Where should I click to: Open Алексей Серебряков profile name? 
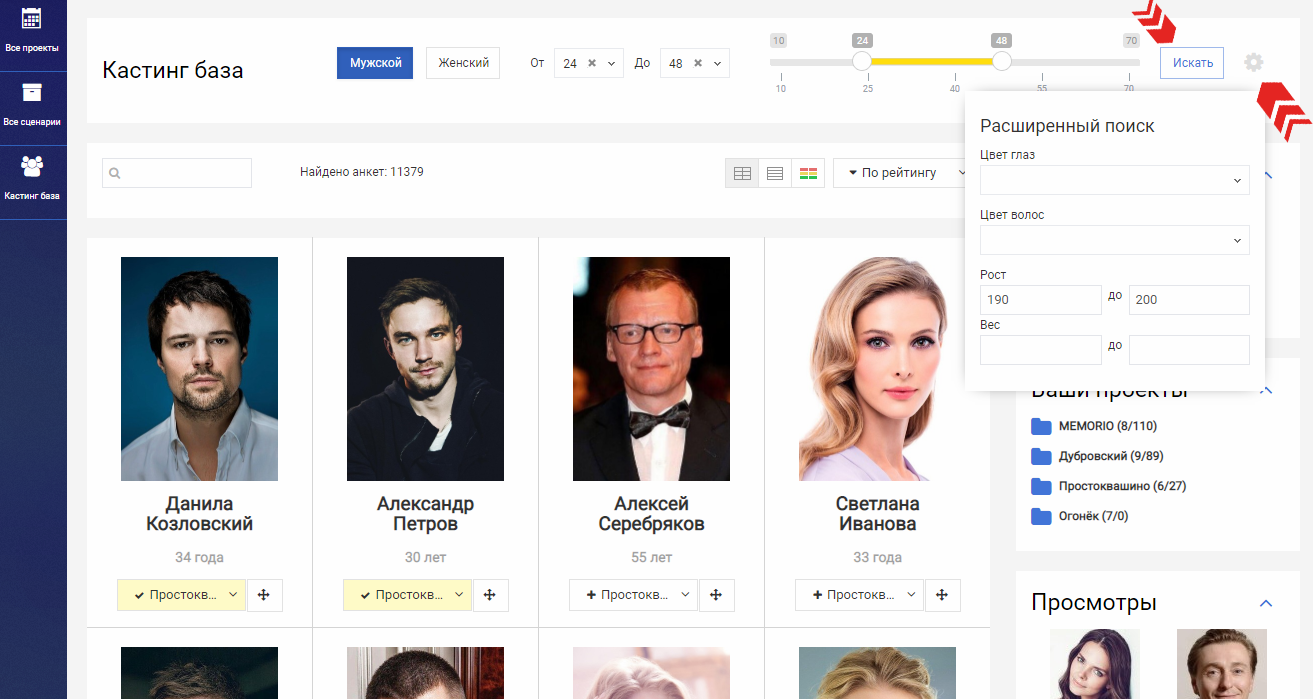651,514
